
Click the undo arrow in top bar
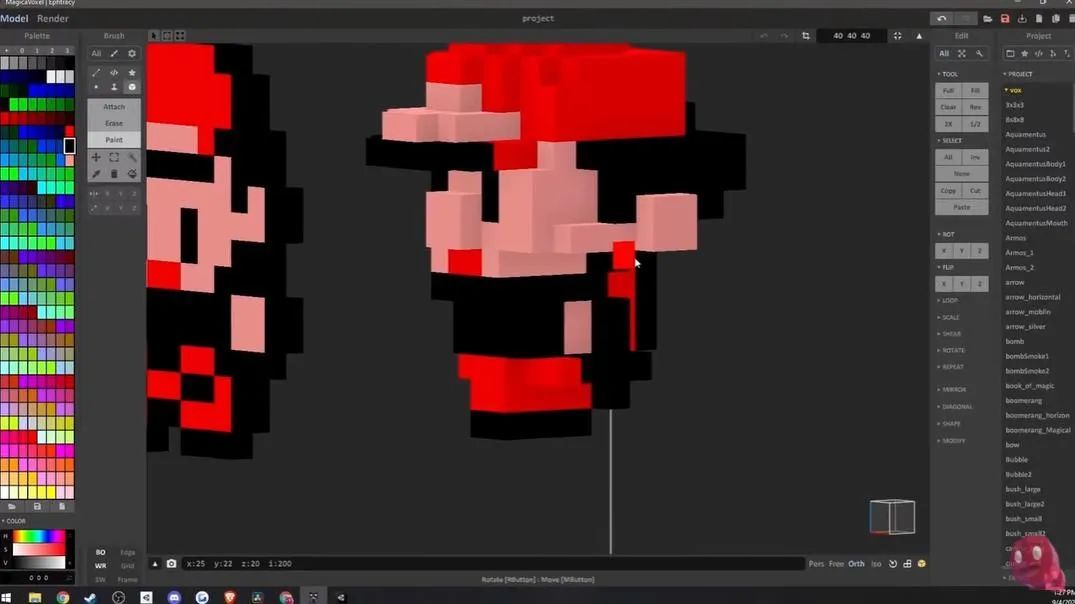[x=942, y=19]
